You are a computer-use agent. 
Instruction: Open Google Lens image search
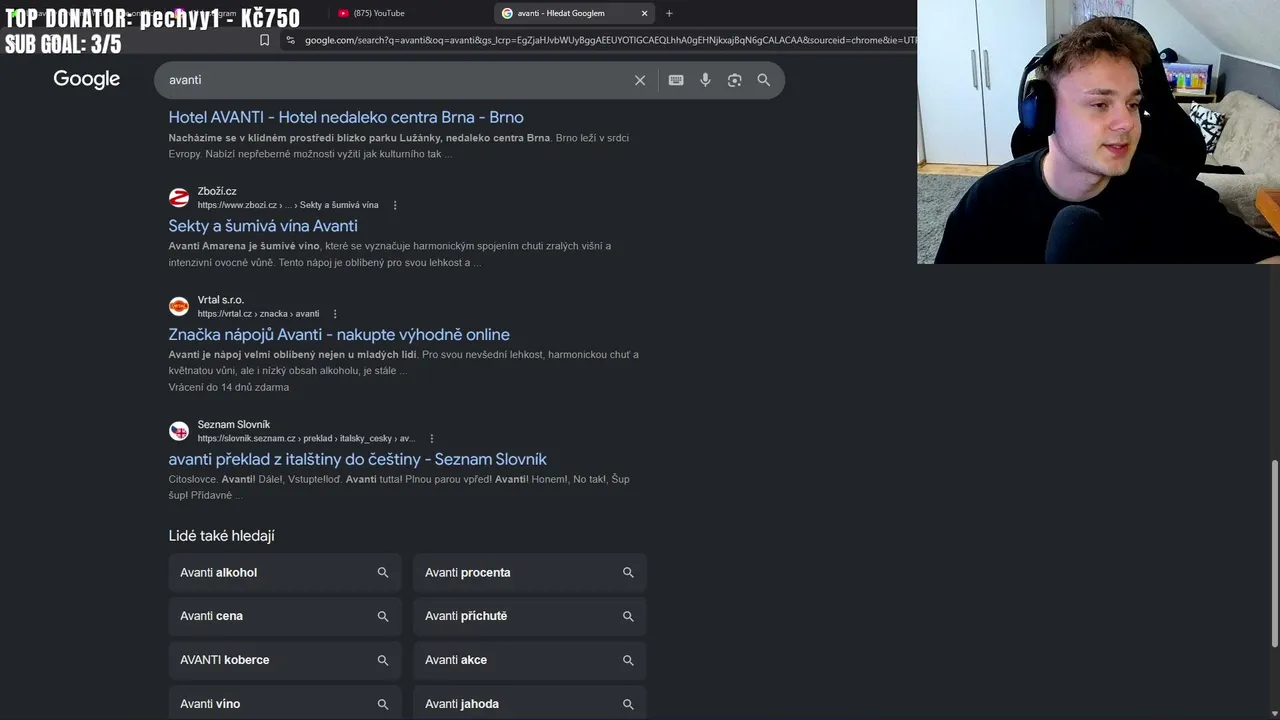(734, 80)
